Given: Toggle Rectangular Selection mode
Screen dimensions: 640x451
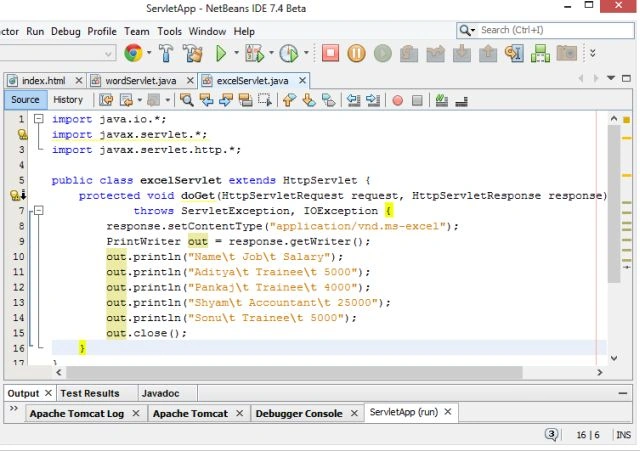Looking at the screenshot, I should [264, 100].
